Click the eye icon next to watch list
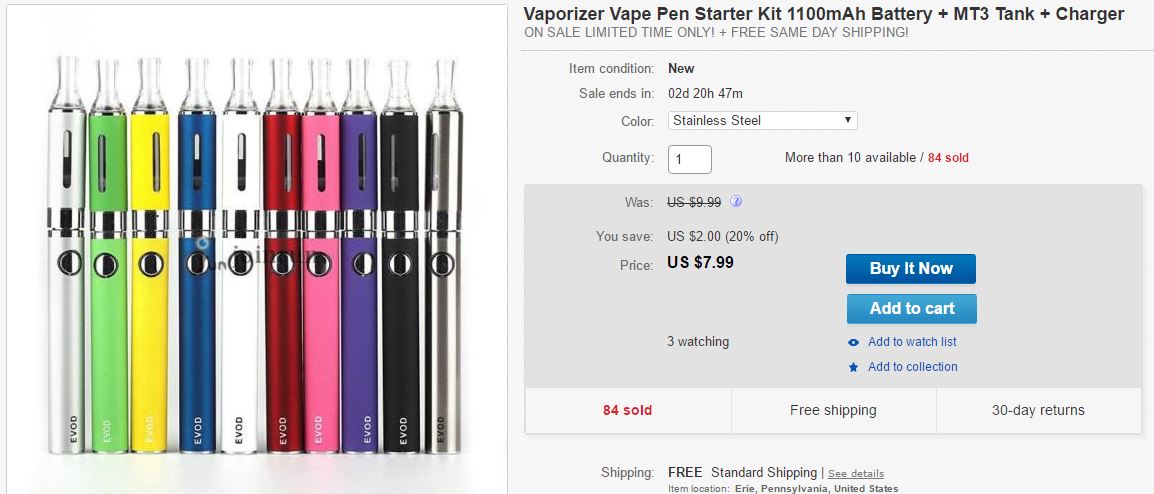 [x=853, y=342]
